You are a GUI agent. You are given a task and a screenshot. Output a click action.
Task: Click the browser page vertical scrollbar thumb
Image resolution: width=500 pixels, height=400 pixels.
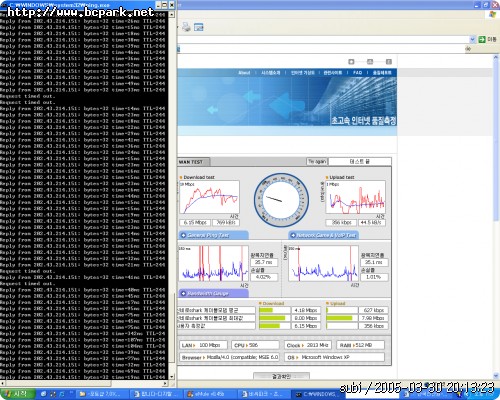(496, 140)
